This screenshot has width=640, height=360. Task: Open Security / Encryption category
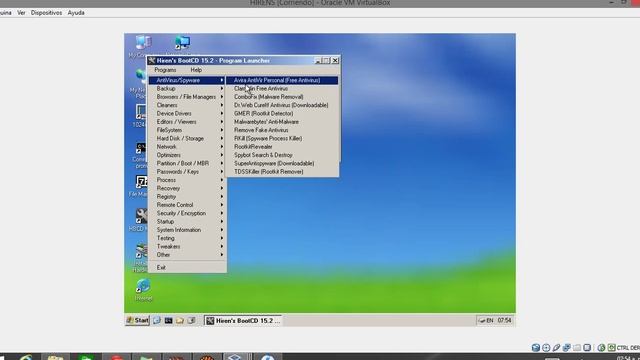click(187, 213)
